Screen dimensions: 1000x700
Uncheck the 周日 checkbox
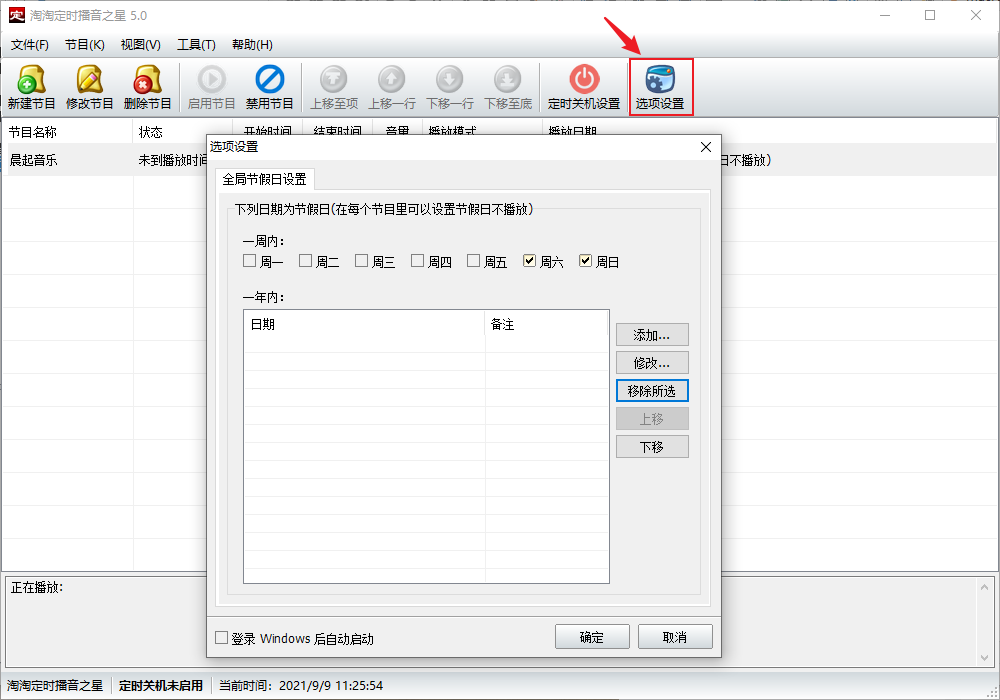coord(585,261)
